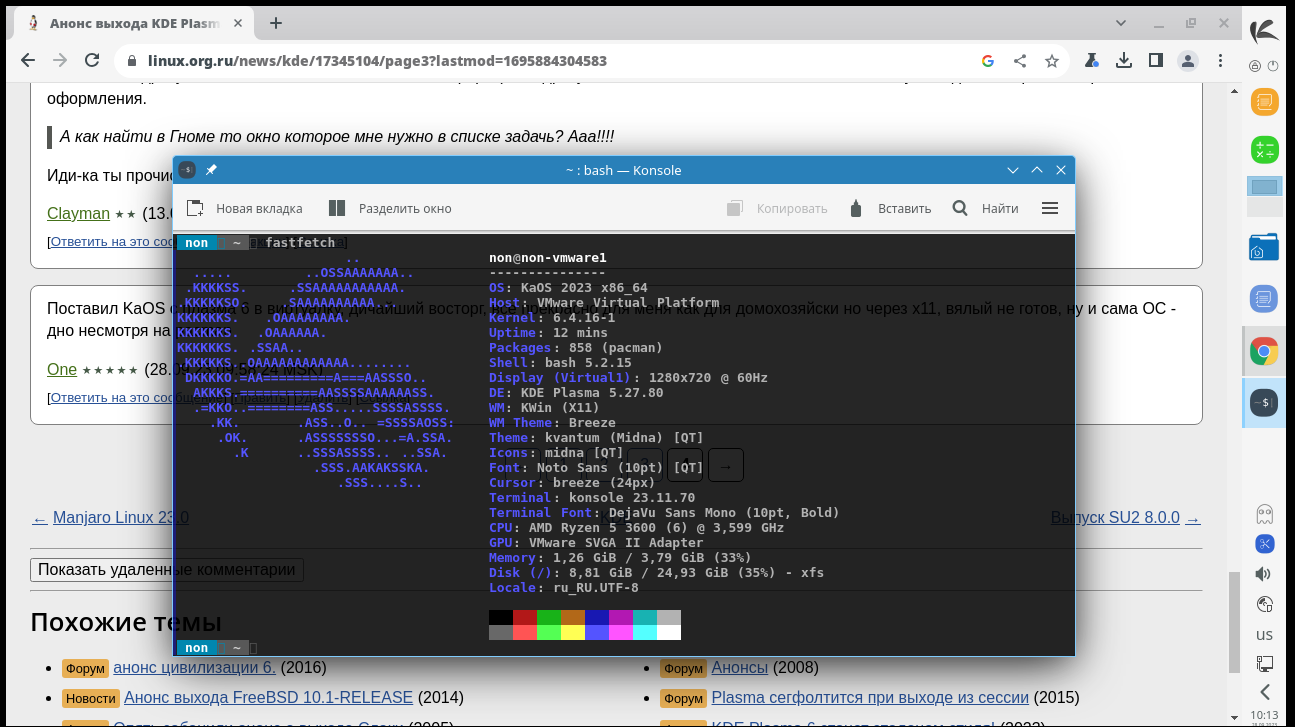This screenshot has height=727, width=1295.
Task: Open 'Анонс выхода FreeBSD 10.1-RELEASE' link
Action: pyautogui.click(x=268, y=697)
